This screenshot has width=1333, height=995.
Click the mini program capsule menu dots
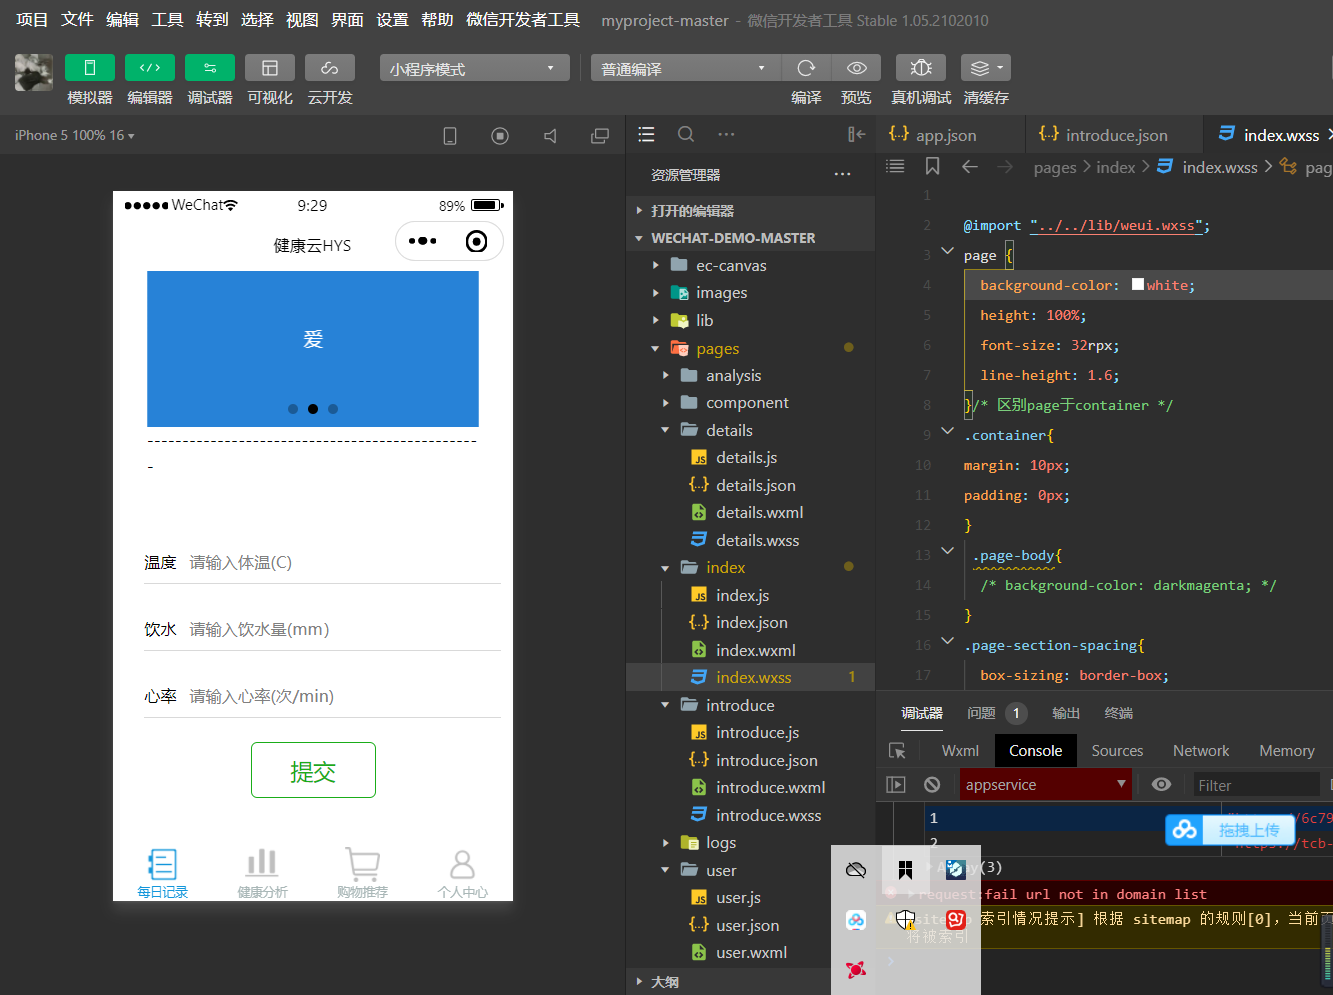(423, 241)
